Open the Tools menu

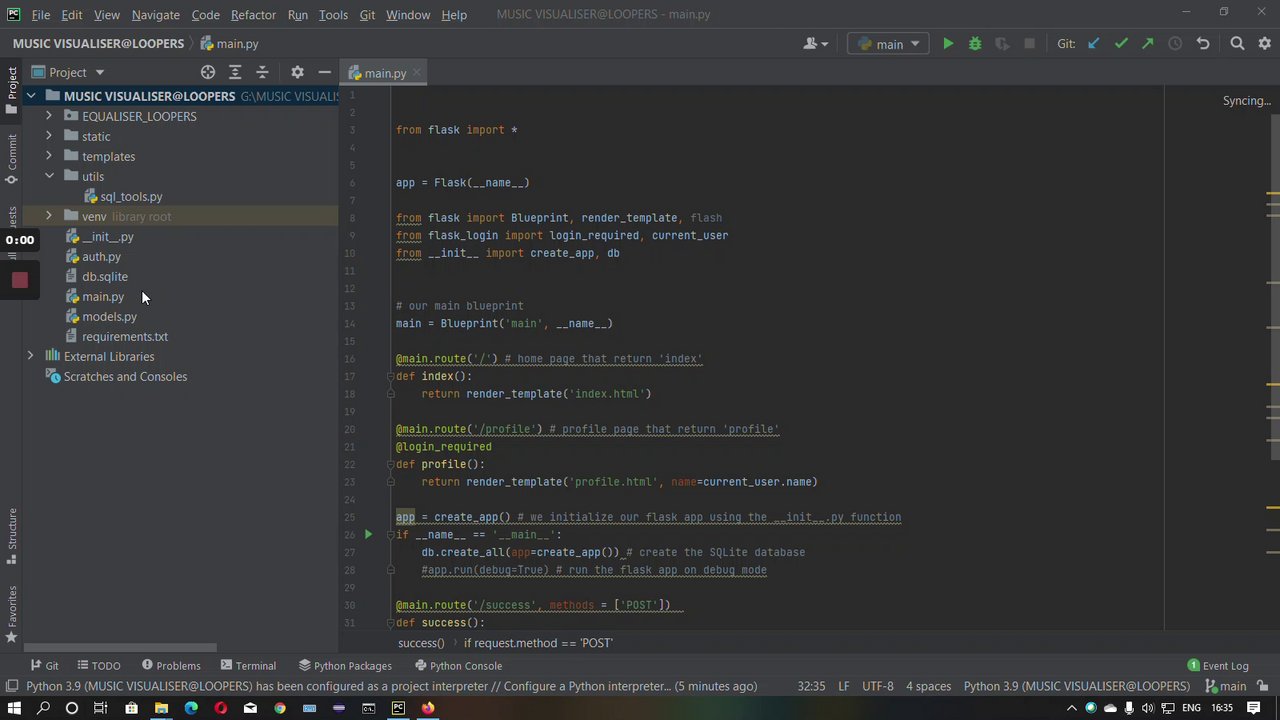coord(333,15)
